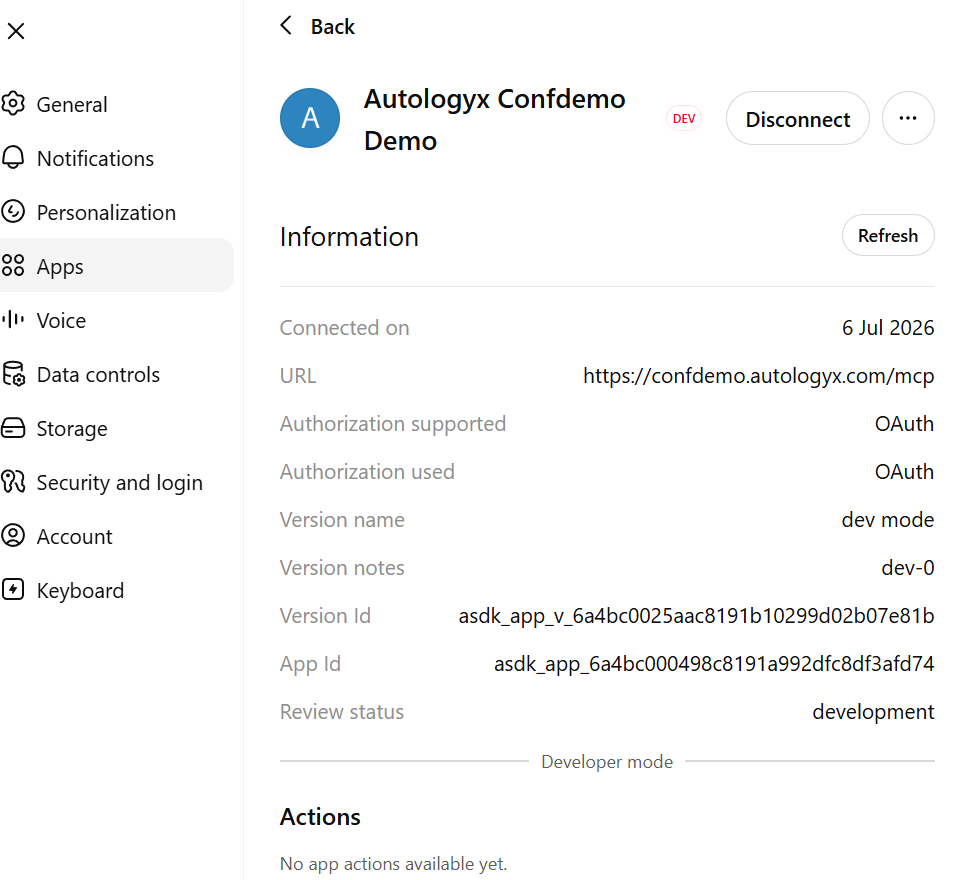Click the Connected on label
The height and width of the screenshot is (880, 964).
click(344, 328)
